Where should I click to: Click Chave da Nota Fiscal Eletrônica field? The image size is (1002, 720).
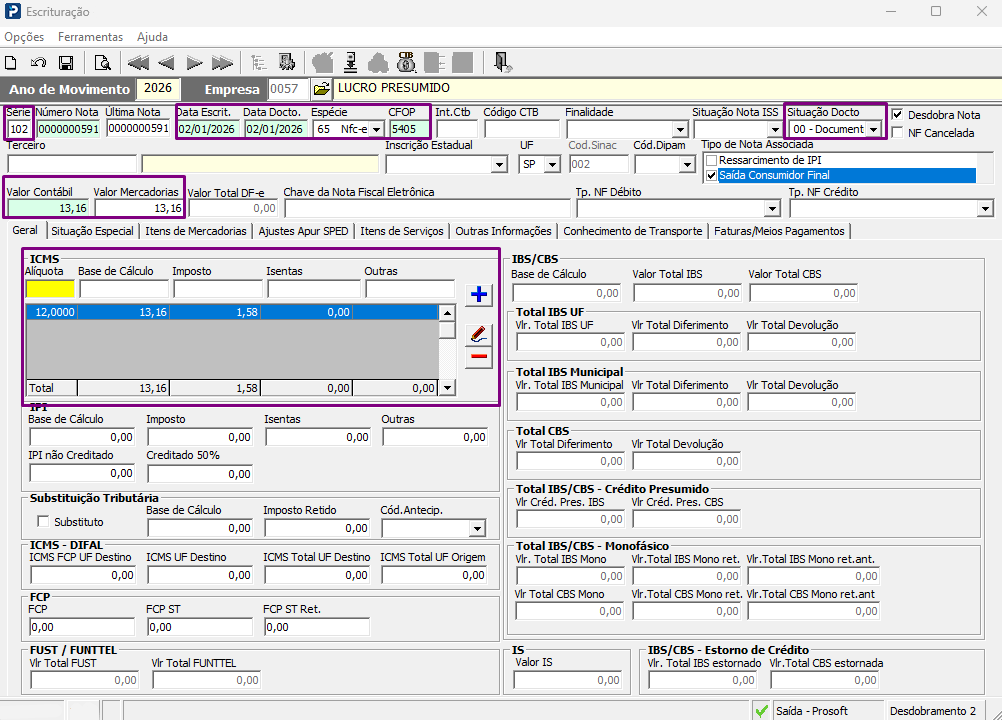(x=427, y=208)
